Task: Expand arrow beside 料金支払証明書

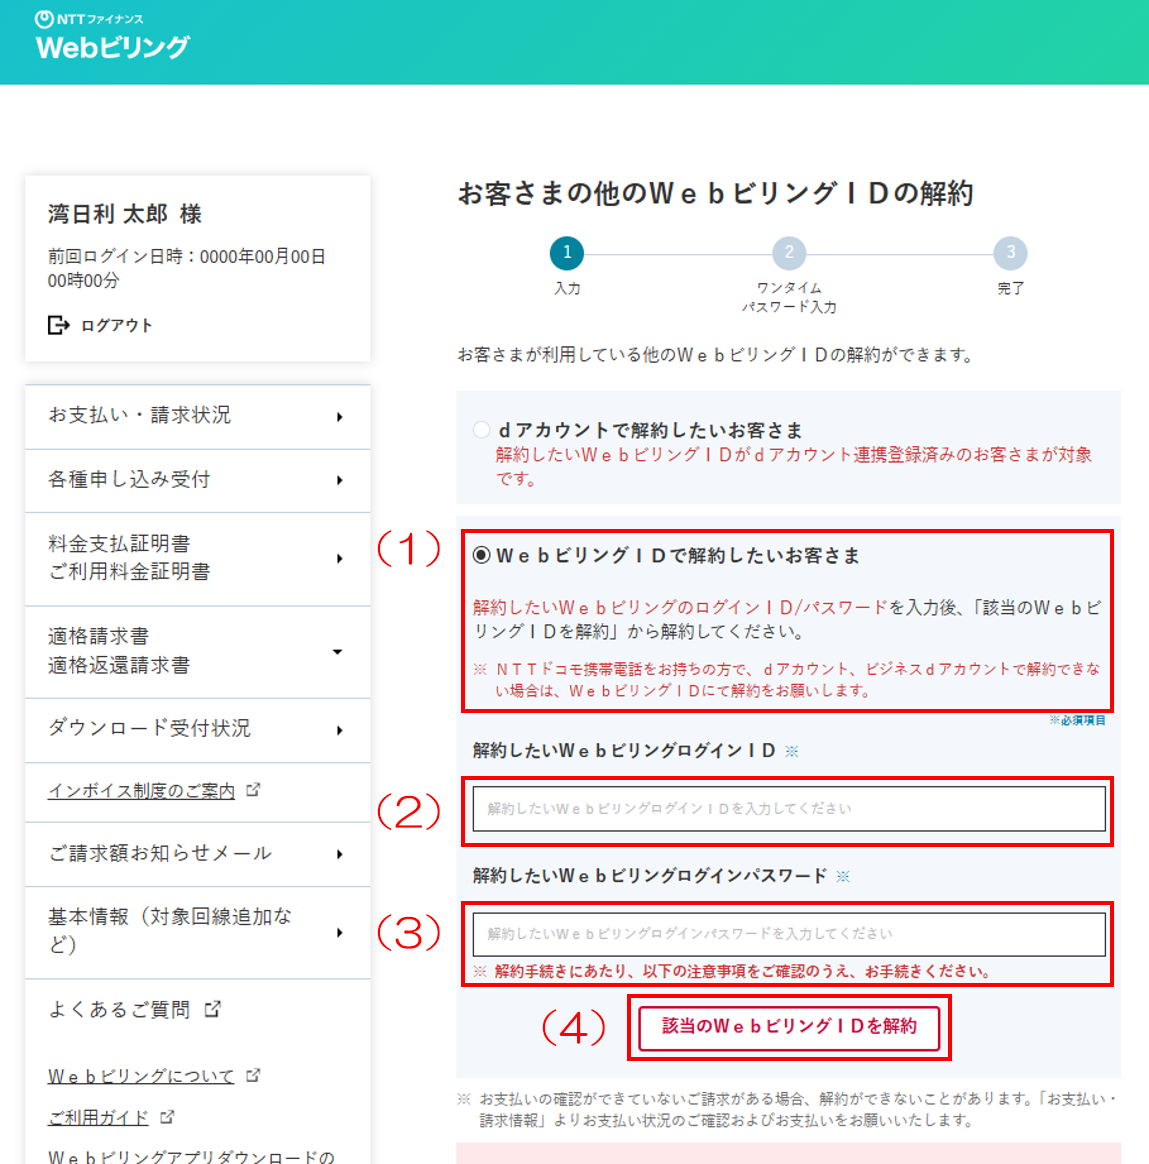Action: point(339,558)
